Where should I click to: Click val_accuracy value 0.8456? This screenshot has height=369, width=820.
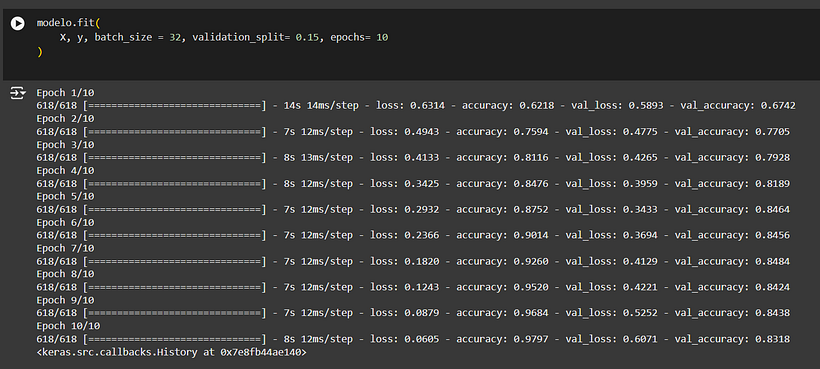click(772, 235)
